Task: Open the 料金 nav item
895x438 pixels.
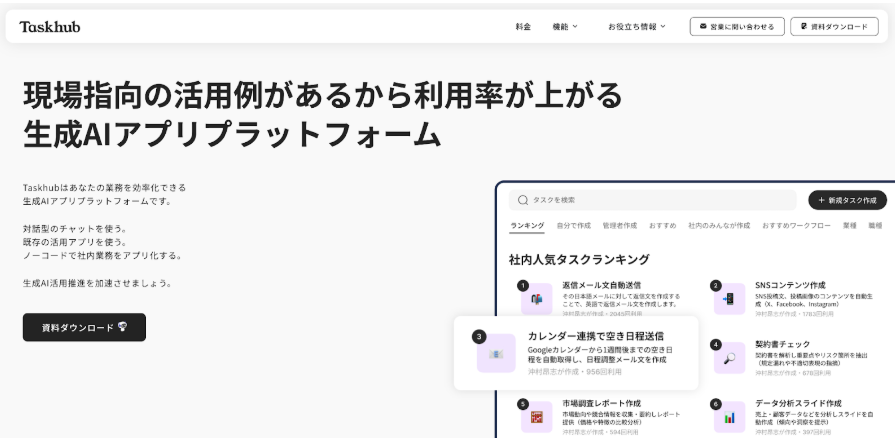Action: pyautogui.click(x=523, y=26)
